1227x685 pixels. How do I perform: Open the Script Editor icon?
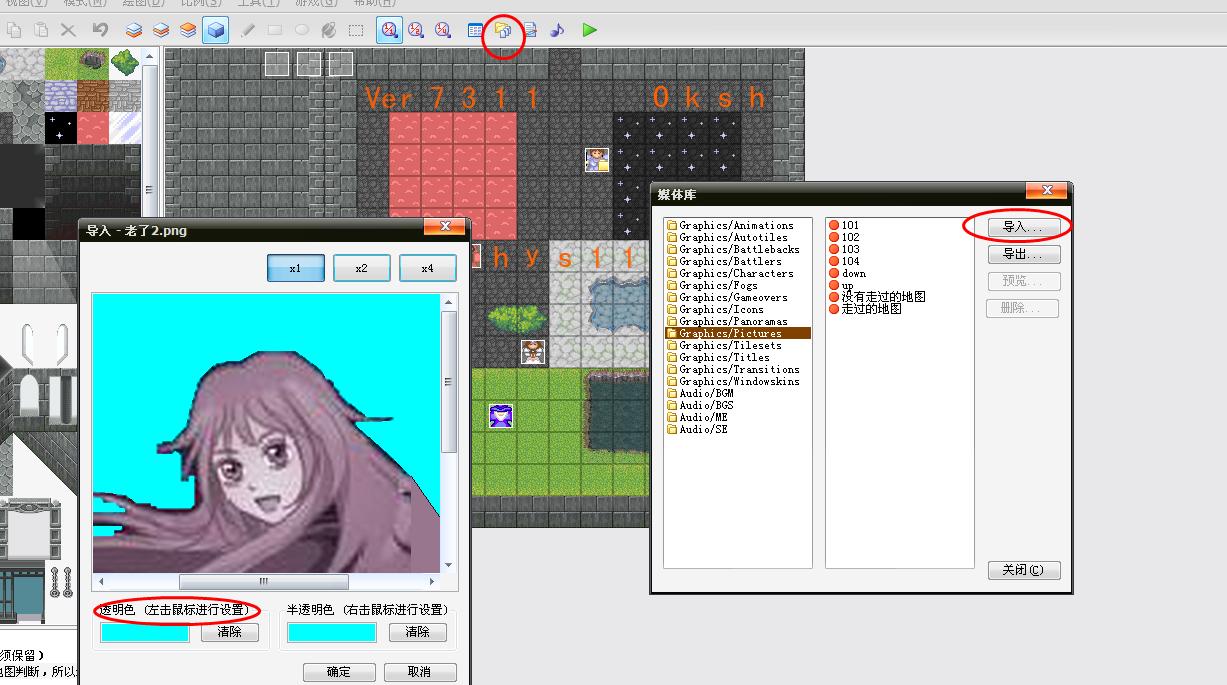[x=530, y=30]
